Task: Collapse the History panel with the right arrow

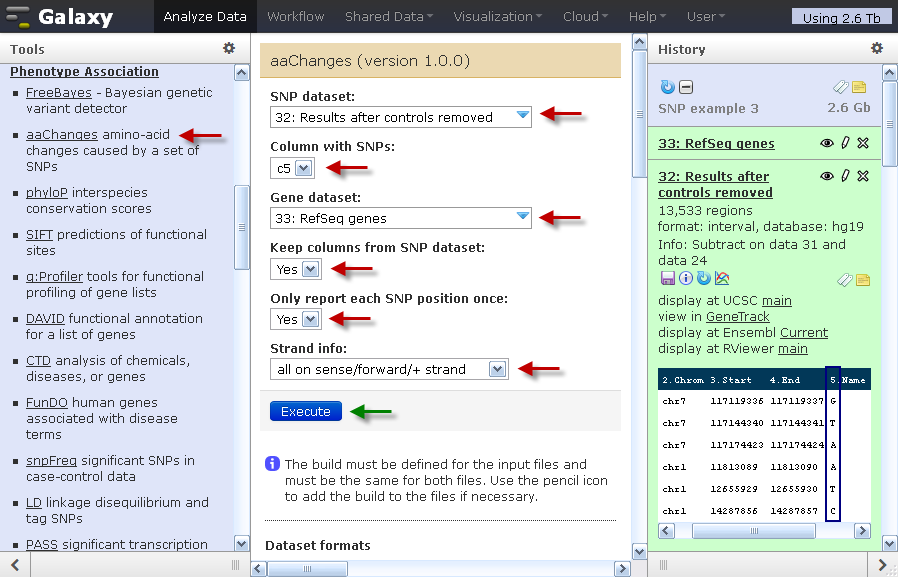Action: 883,566
